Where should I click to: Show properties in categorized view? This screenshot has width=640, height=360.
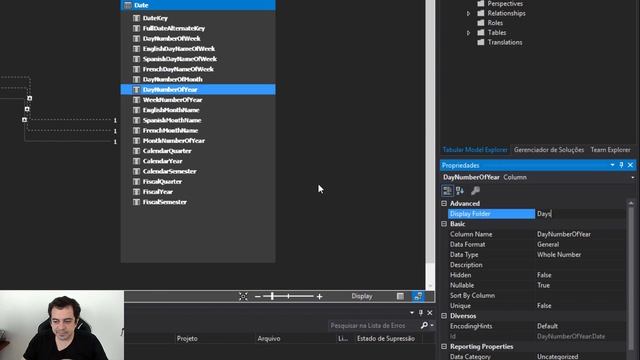point(447,191)
